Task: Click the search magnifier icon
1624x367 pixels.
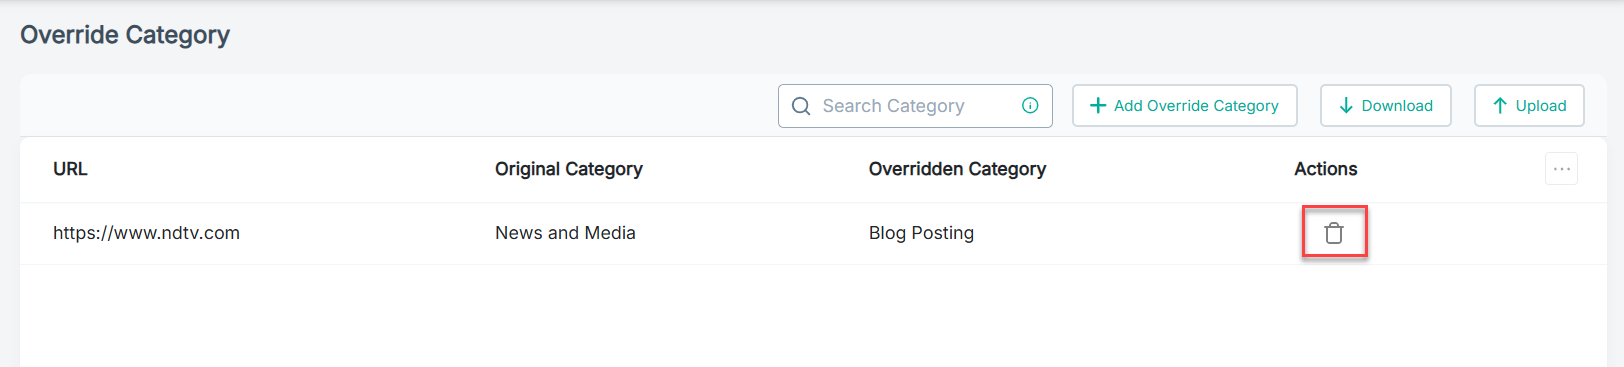Action: (801, 106)
